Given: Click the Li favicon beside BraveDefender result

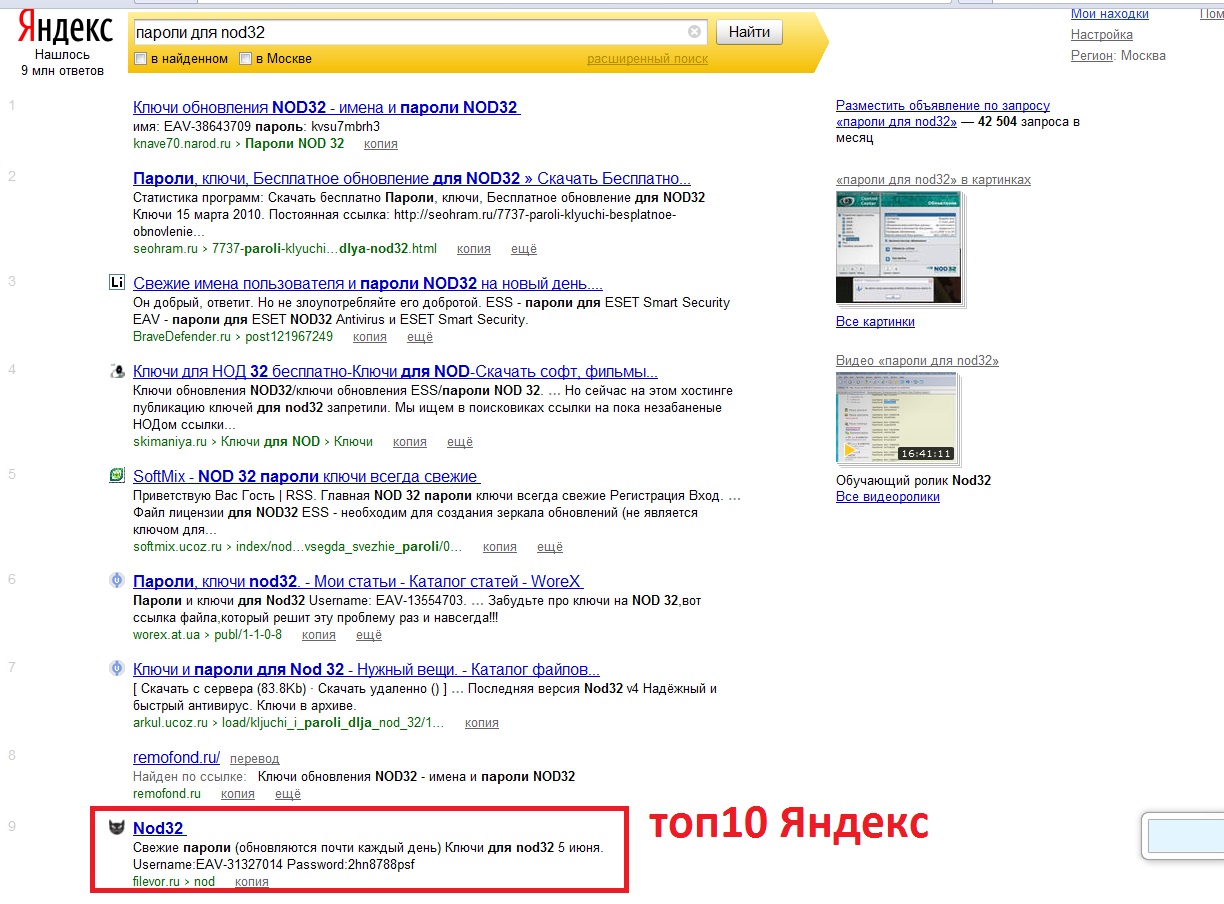Looking at the screenshot, I should (117, 282).
